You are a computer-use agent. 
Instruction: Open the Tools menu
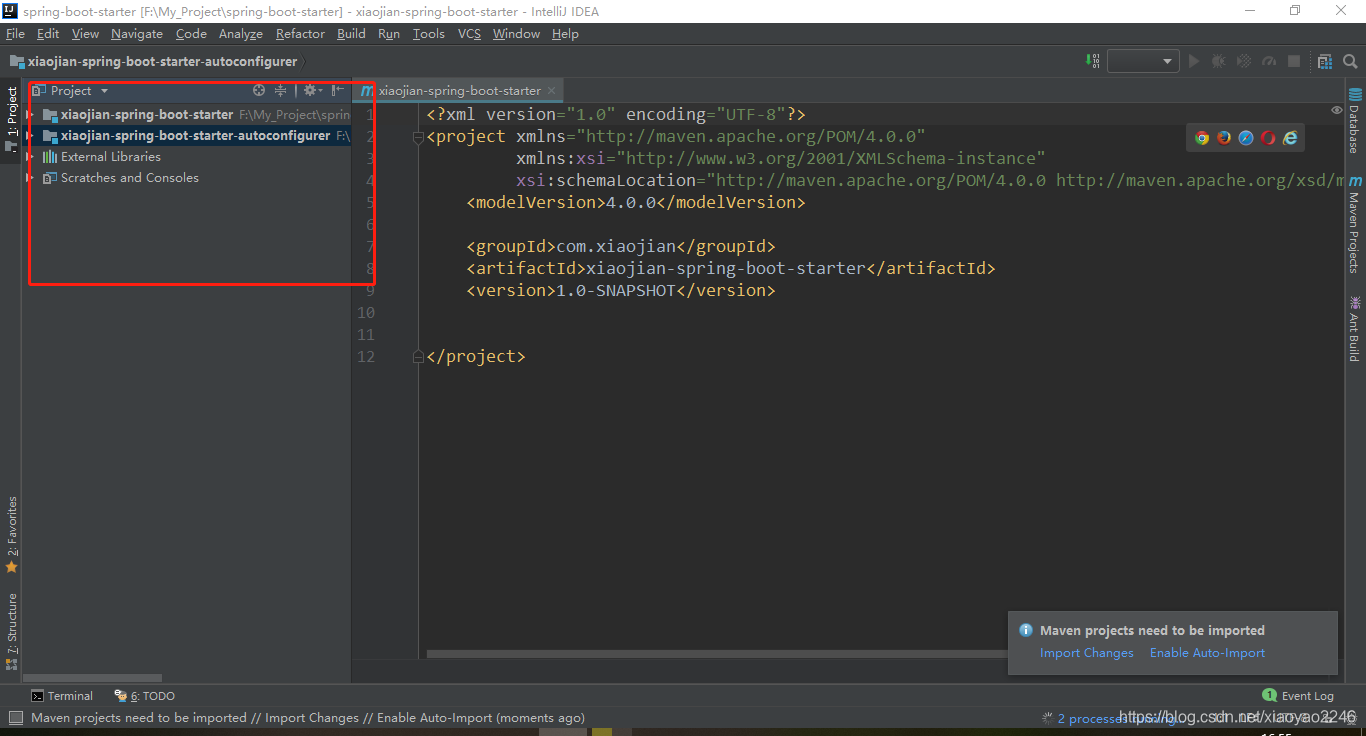click(428, 33)
